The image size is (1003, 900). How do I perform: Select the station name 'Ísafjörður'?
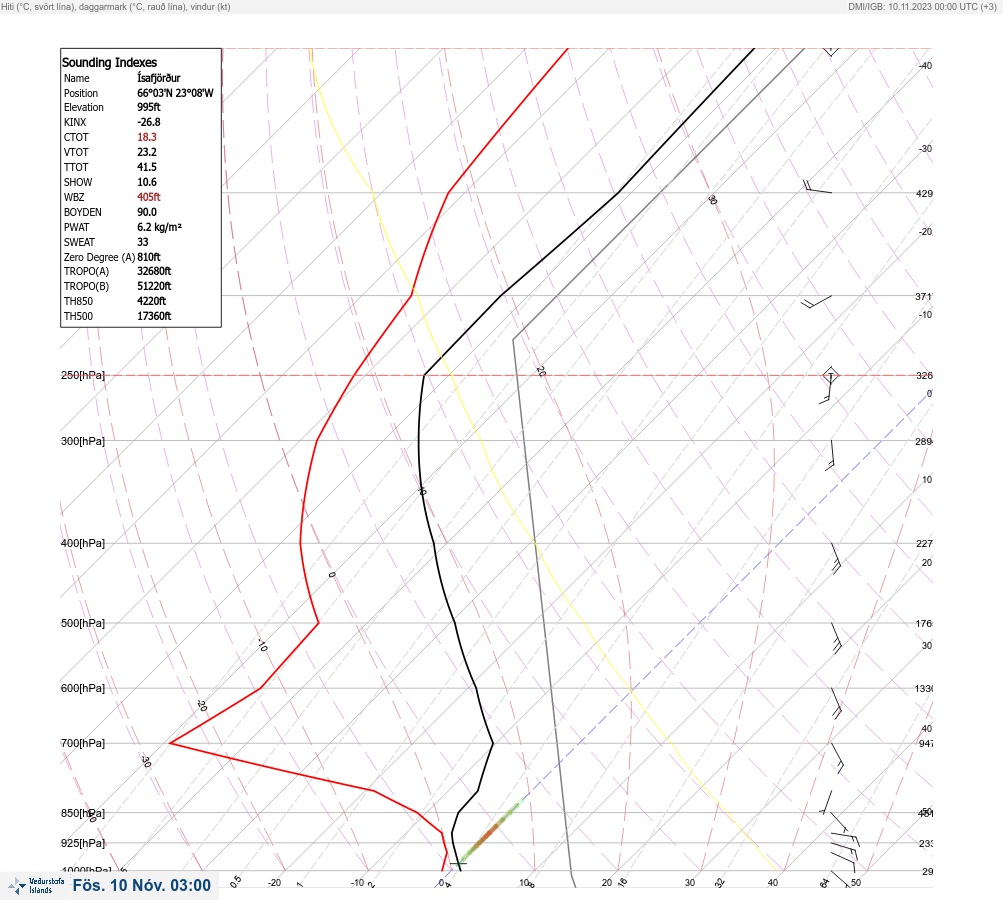[159, 78]
